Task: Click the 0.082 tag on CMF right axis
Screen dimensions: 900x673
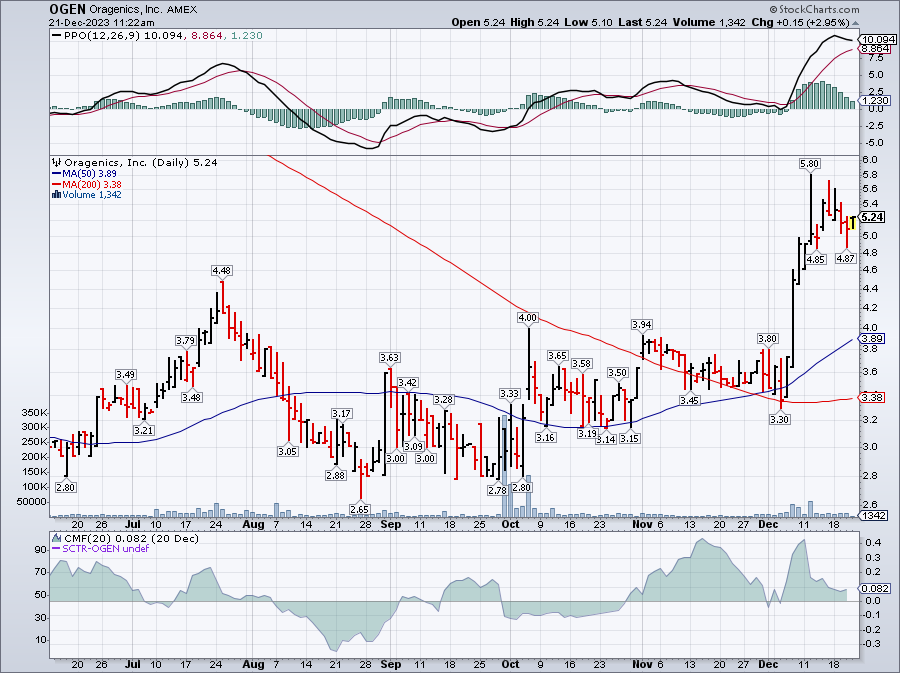Action: point(876,588)
